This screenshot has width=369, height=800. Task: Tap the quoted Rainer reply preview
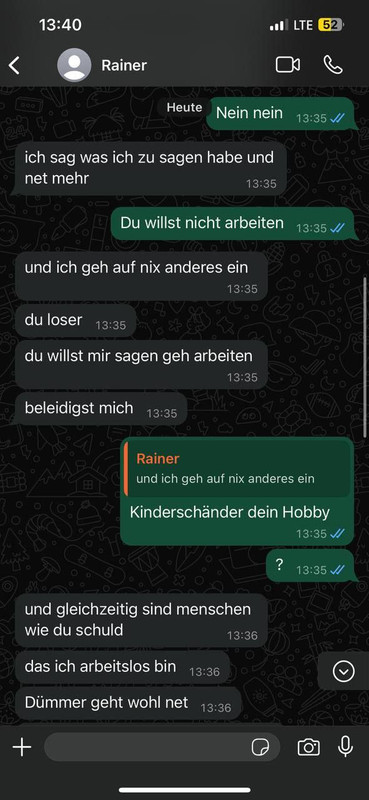point(238,469)
